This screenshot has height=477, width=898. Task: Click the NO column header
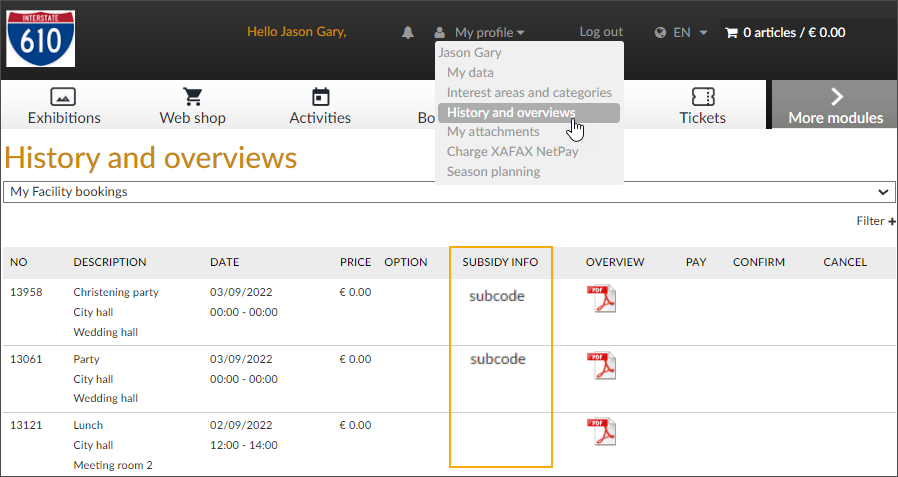(18, 262)
